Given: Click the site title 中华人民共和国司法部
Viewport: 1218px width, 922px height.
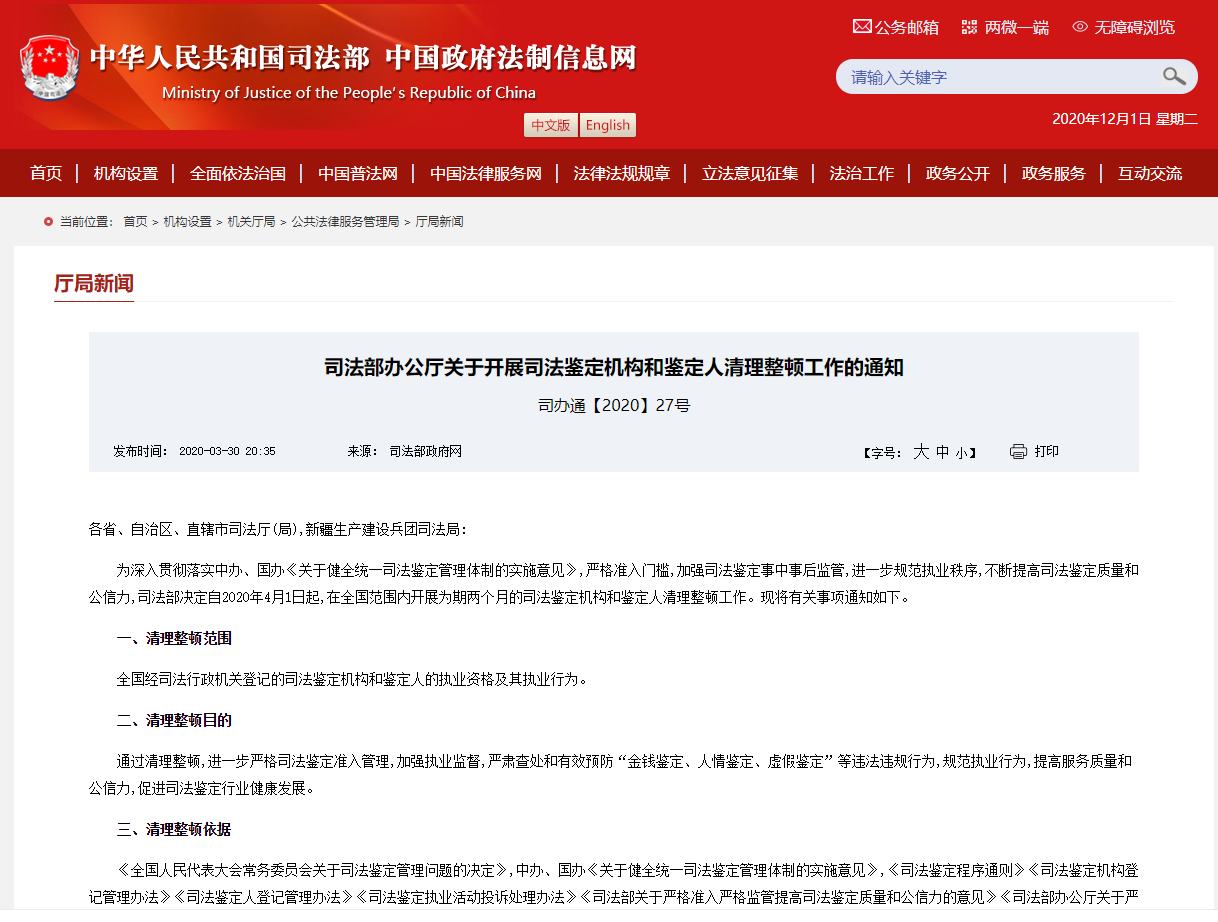Looking at the screenshot, I should 230,58.
